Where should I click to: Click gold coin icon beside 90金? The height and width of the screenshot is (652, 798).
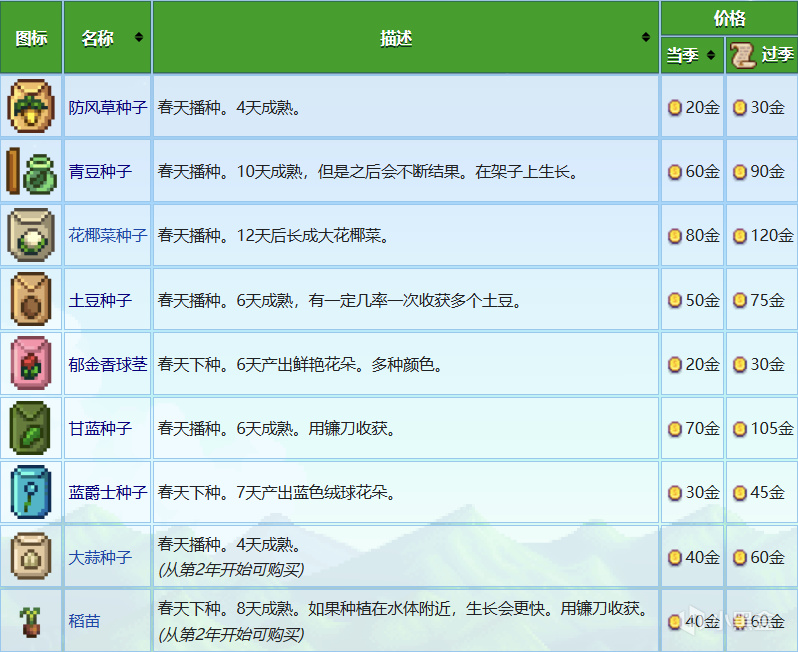(x=739, y=172)
